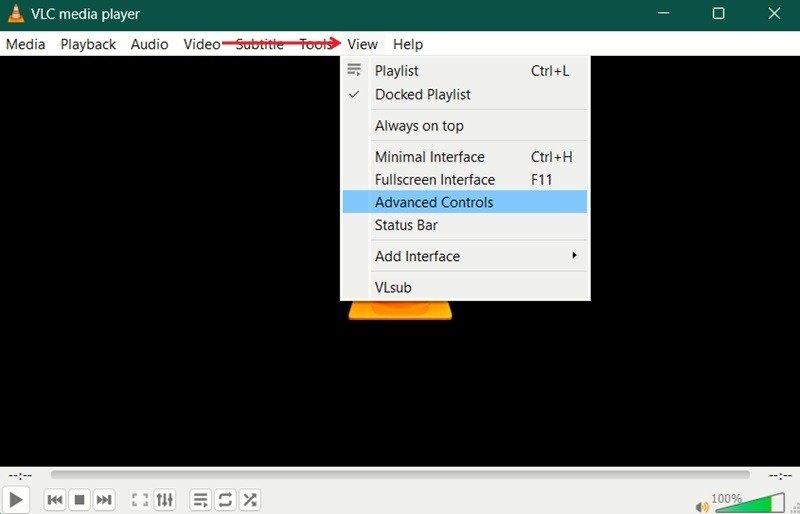Open VLsub from View menu
Image resolution: width=800 pixels, height=514 pixels.
coord(465,287)
